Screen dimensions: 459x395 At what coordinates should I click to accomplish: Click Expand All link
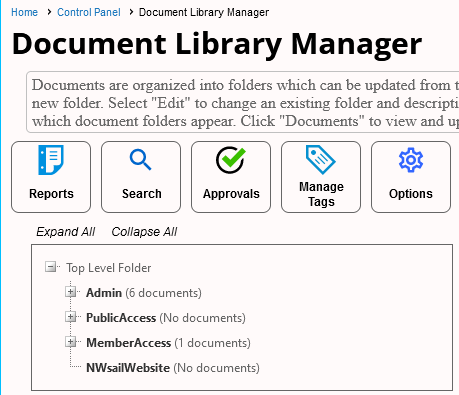click(66, 232)
